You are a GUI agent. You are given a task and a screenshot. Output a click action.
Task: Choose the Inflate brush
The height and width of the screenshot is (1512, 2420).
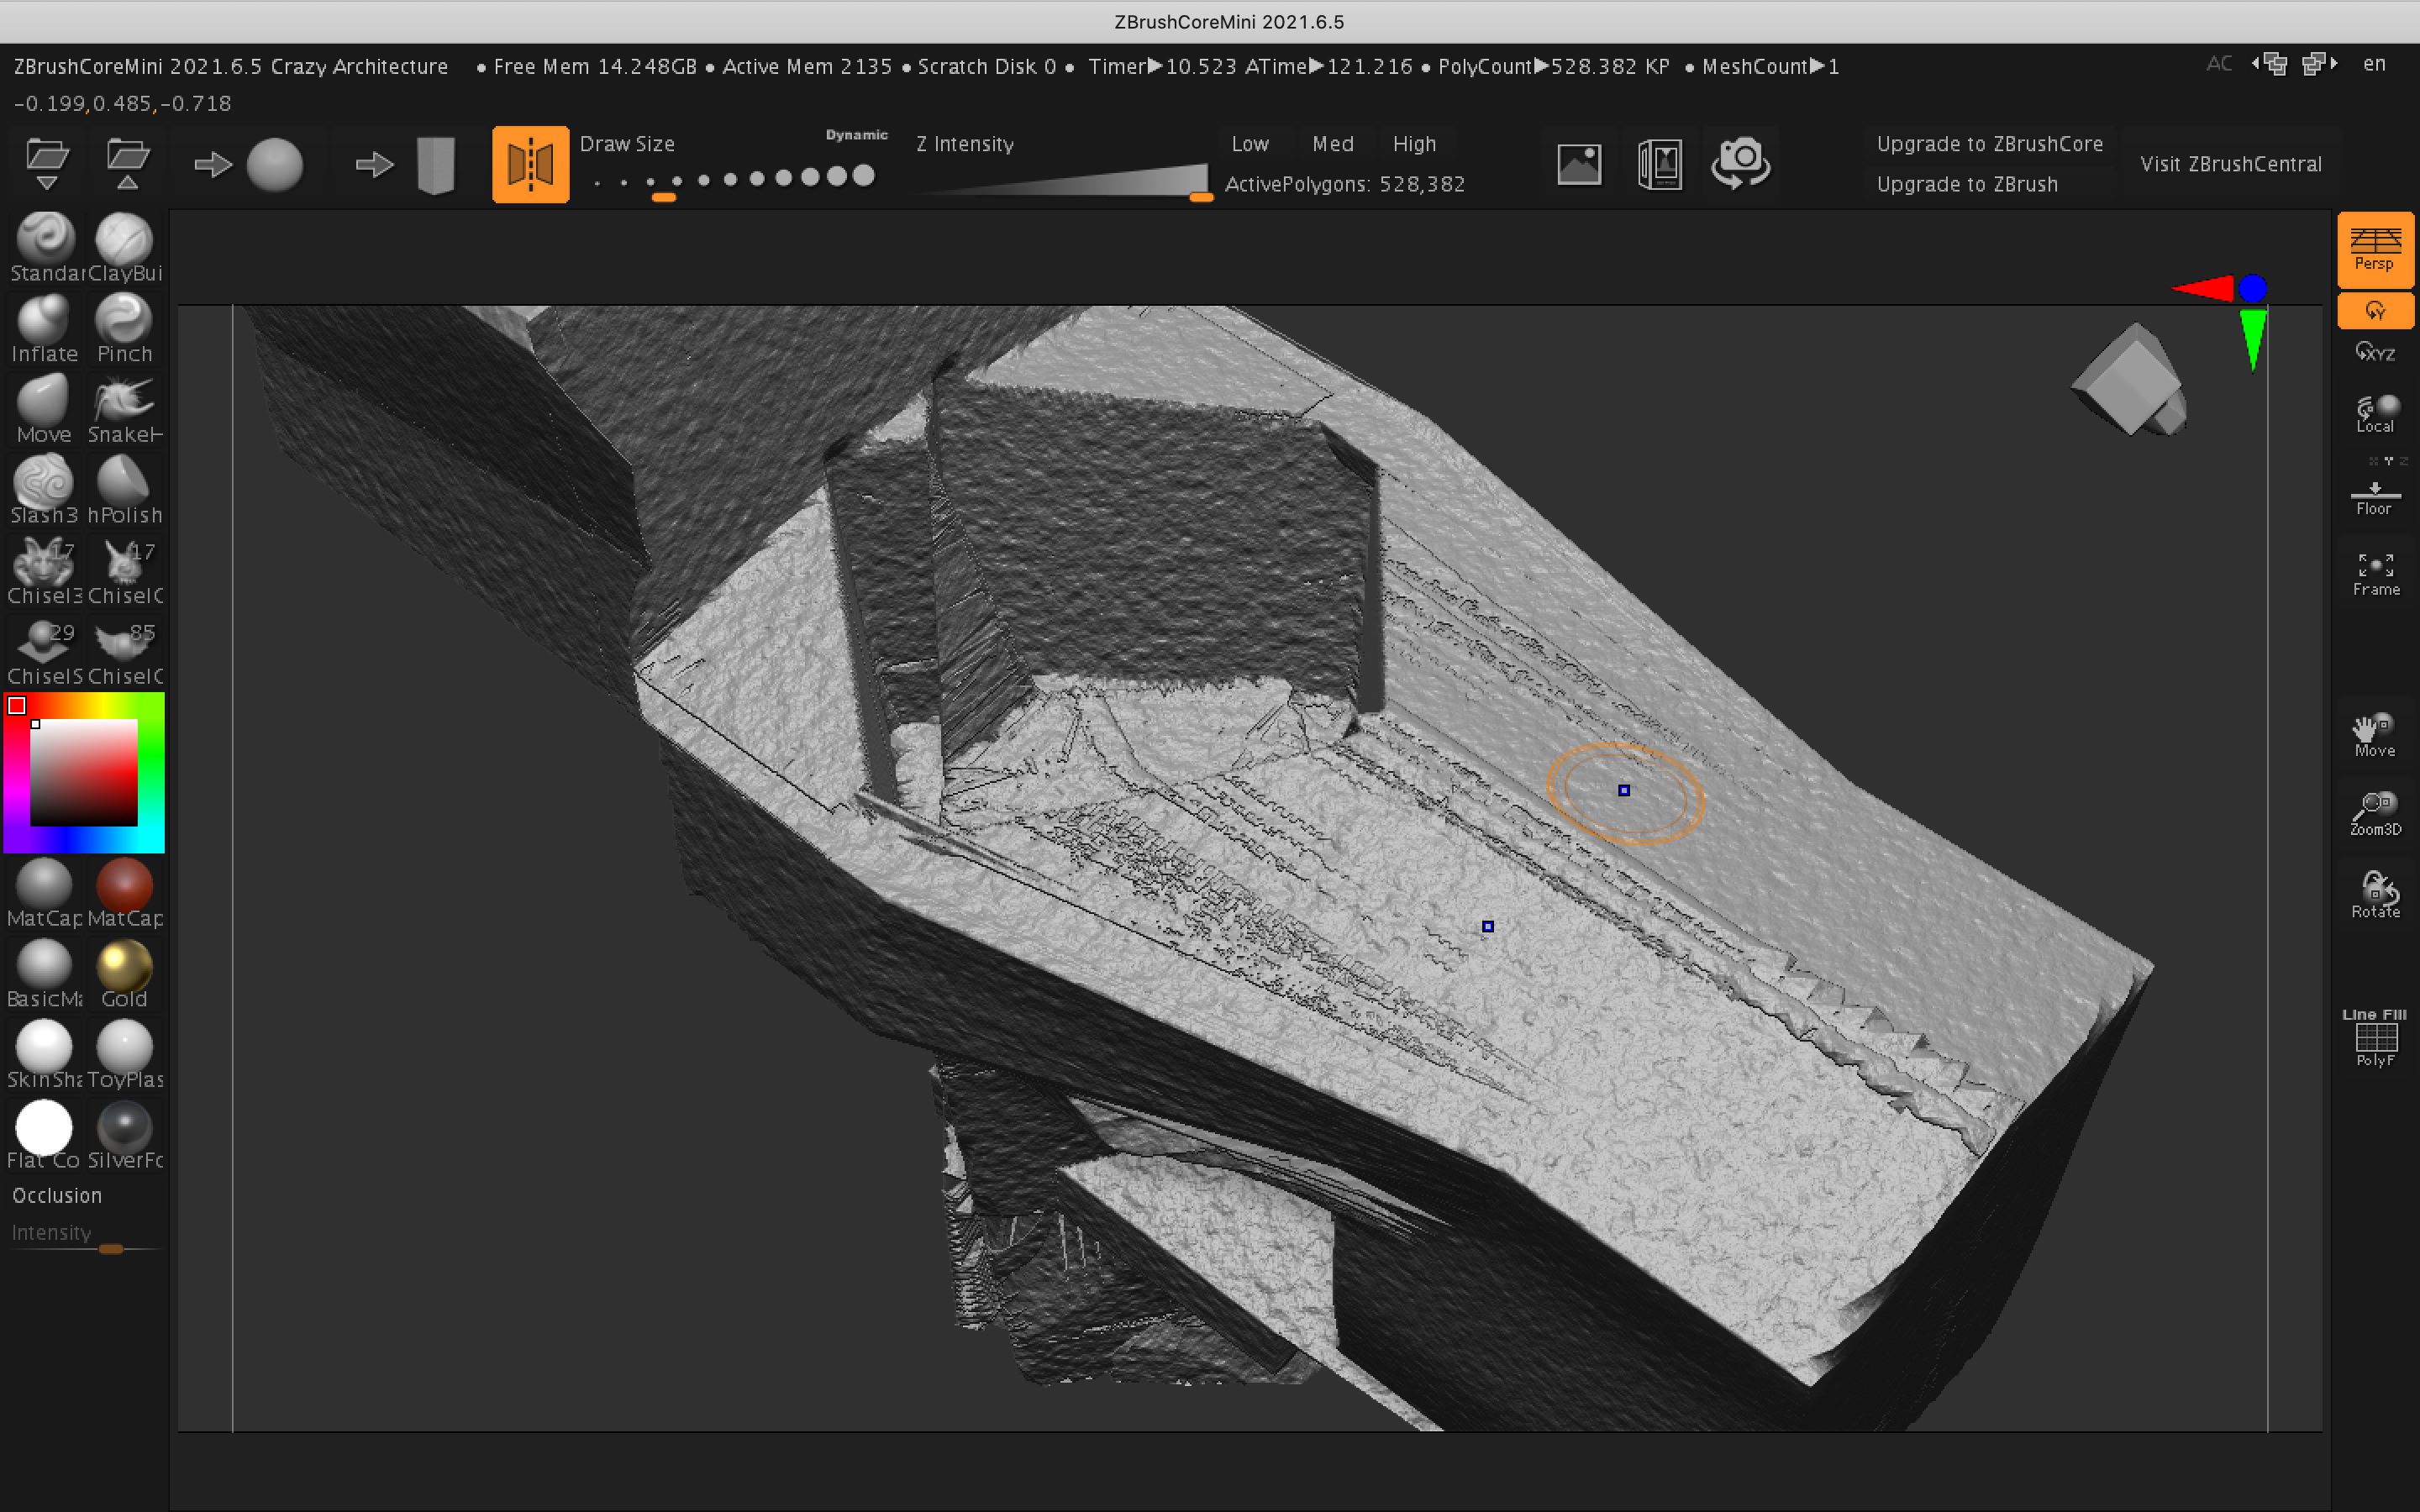[45, 328]
